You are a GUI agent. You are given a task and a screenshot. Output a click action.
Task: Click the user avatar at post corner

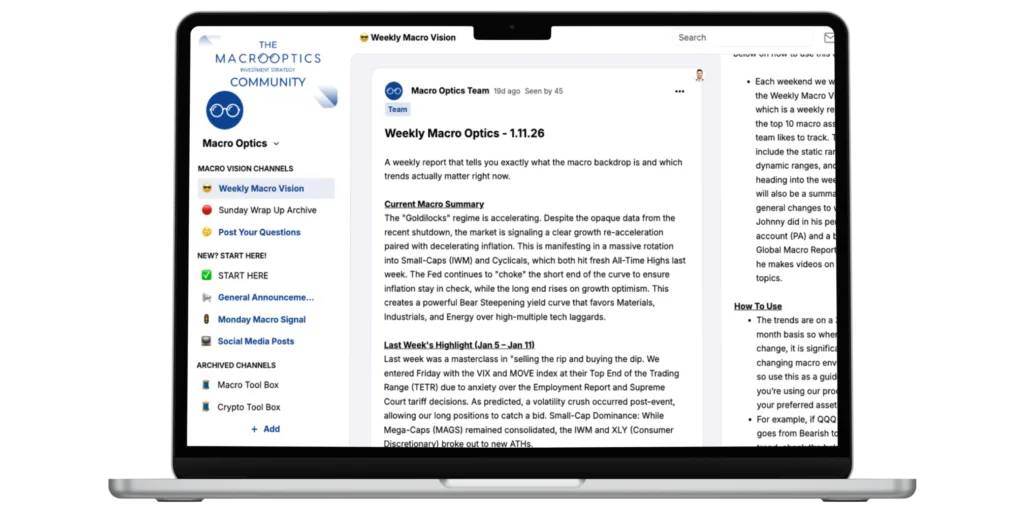[699, 75]
